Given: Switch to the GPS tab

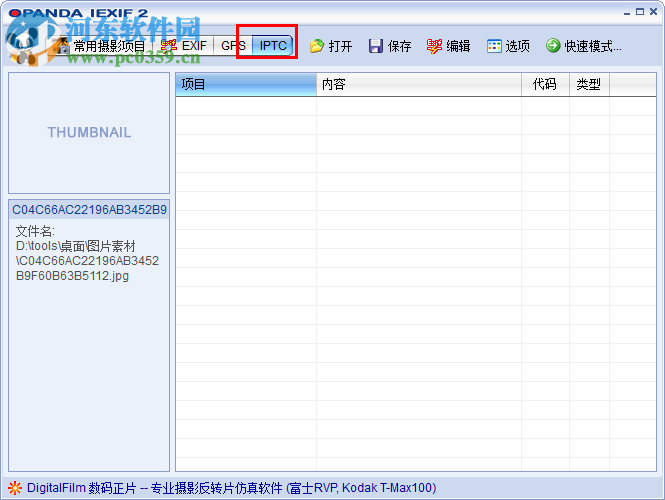Looking at the screenshot, I should [x=233, y=45].
